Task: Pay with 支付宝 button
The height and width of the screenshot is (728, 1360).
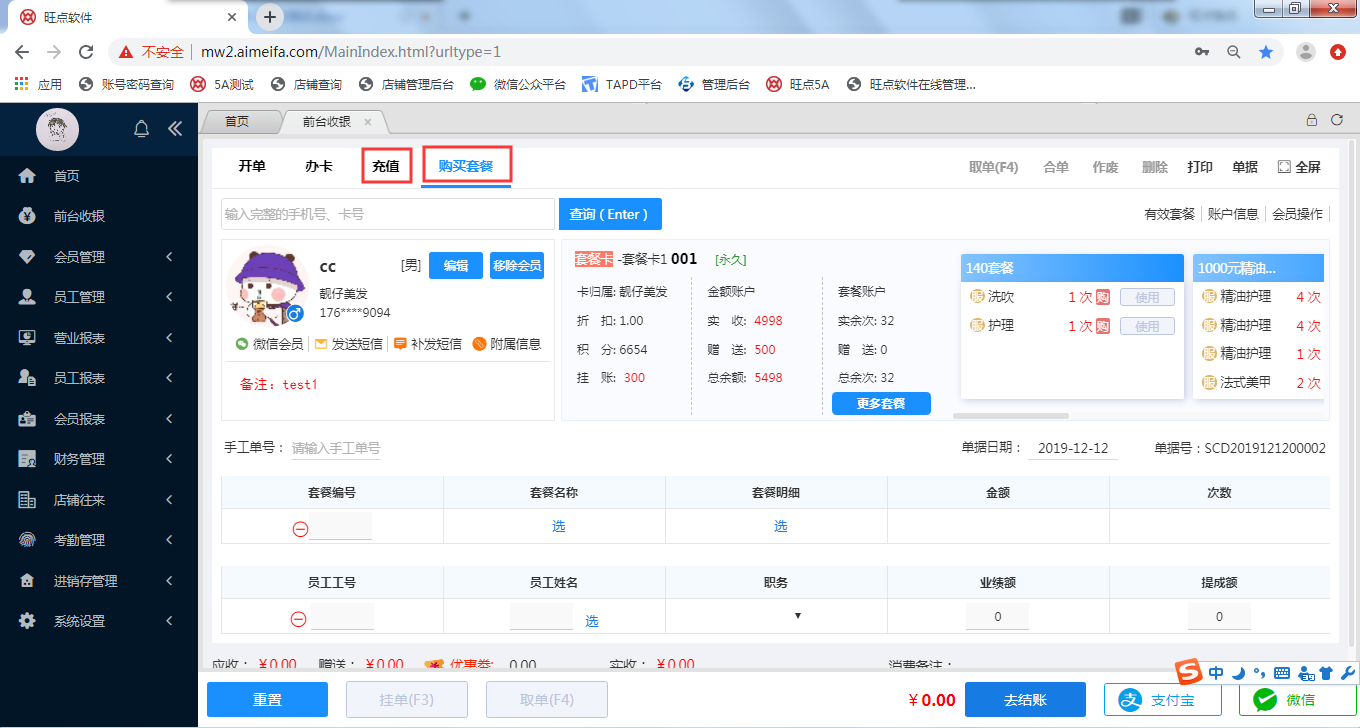Action: click(x=1164, y=700)
